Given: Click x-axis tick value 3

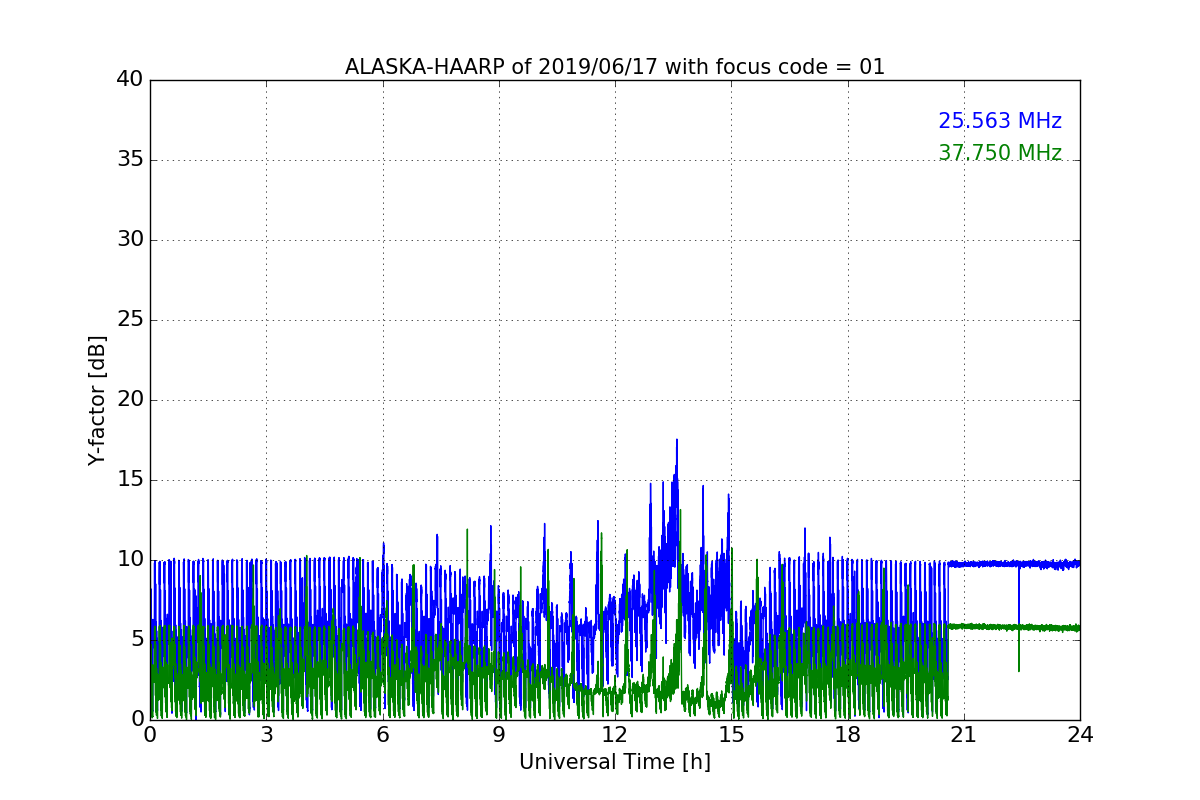Looking at the screenshot, I should point(266,735).
